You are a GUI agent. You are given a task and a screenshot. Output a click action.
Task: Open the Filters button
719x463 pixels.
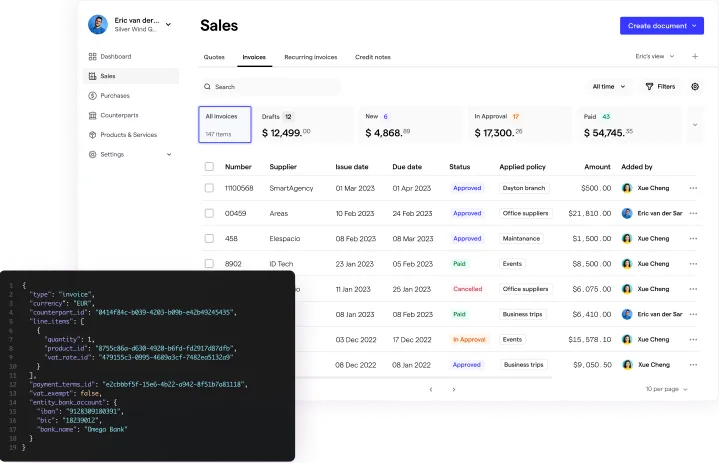(x=660, y=87)
